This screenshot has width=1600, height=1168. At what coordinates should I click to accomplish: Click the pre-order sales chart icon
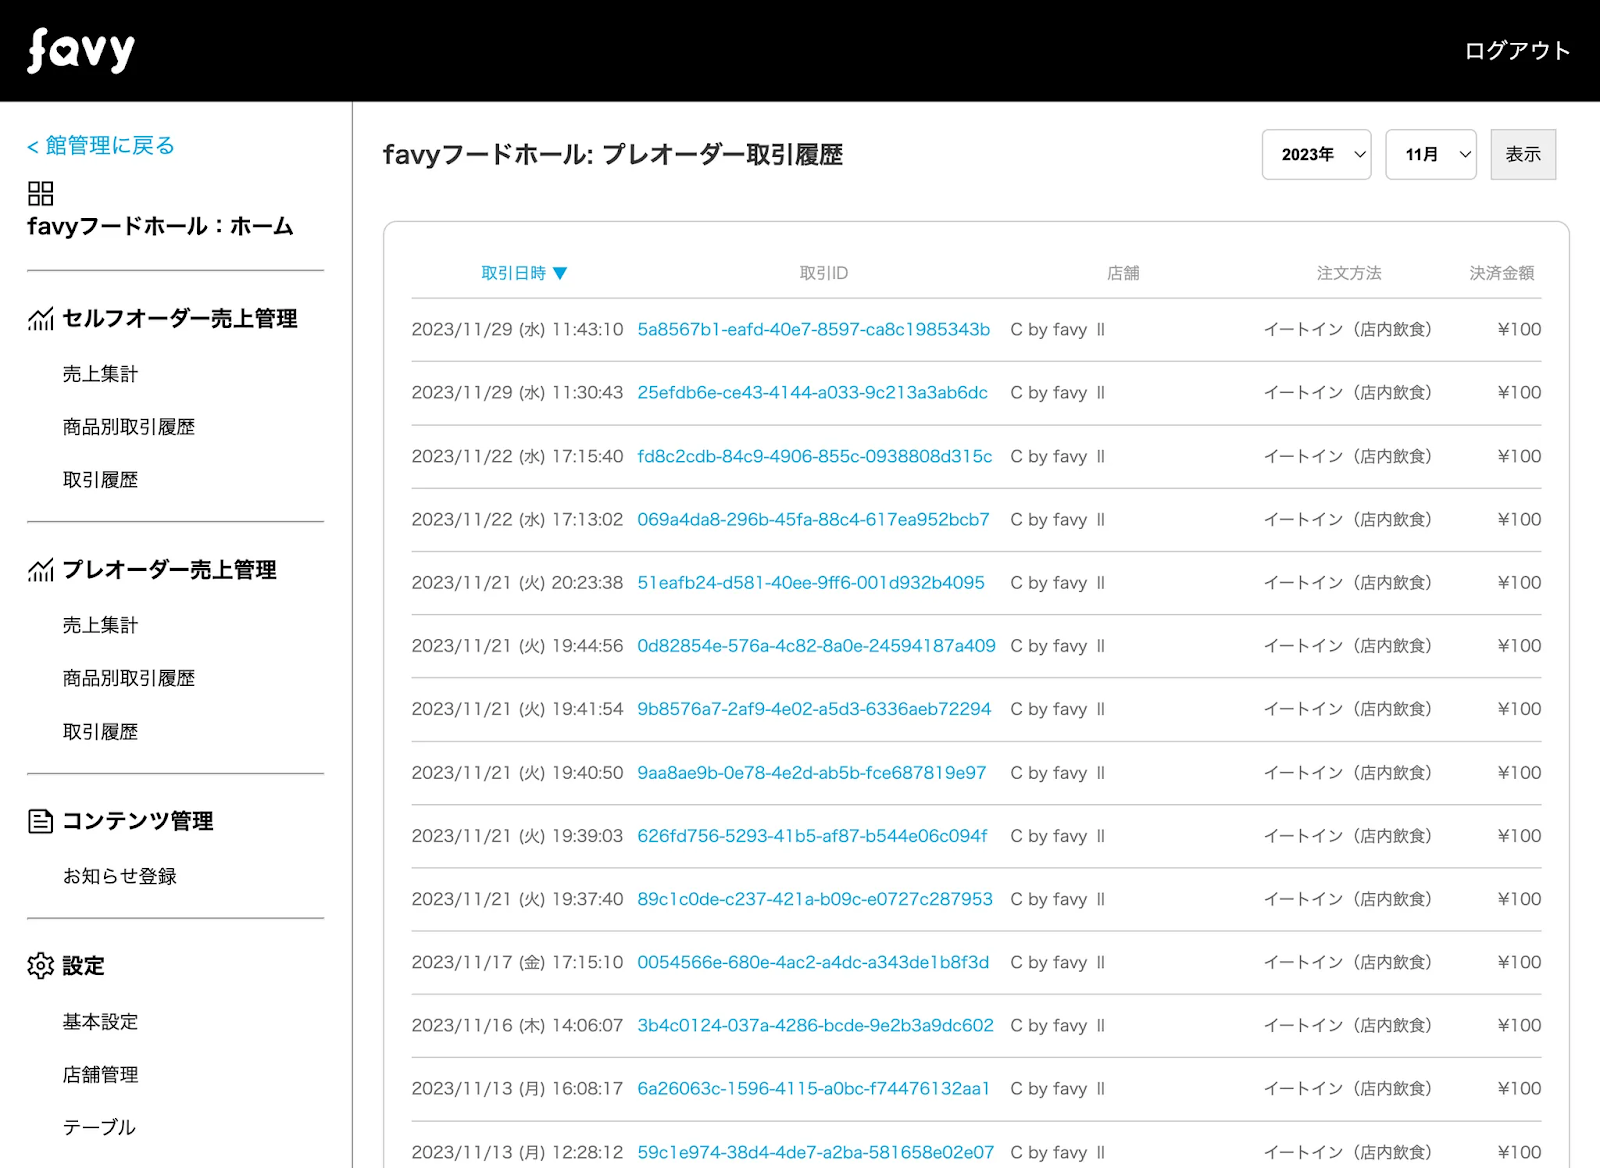40,570
